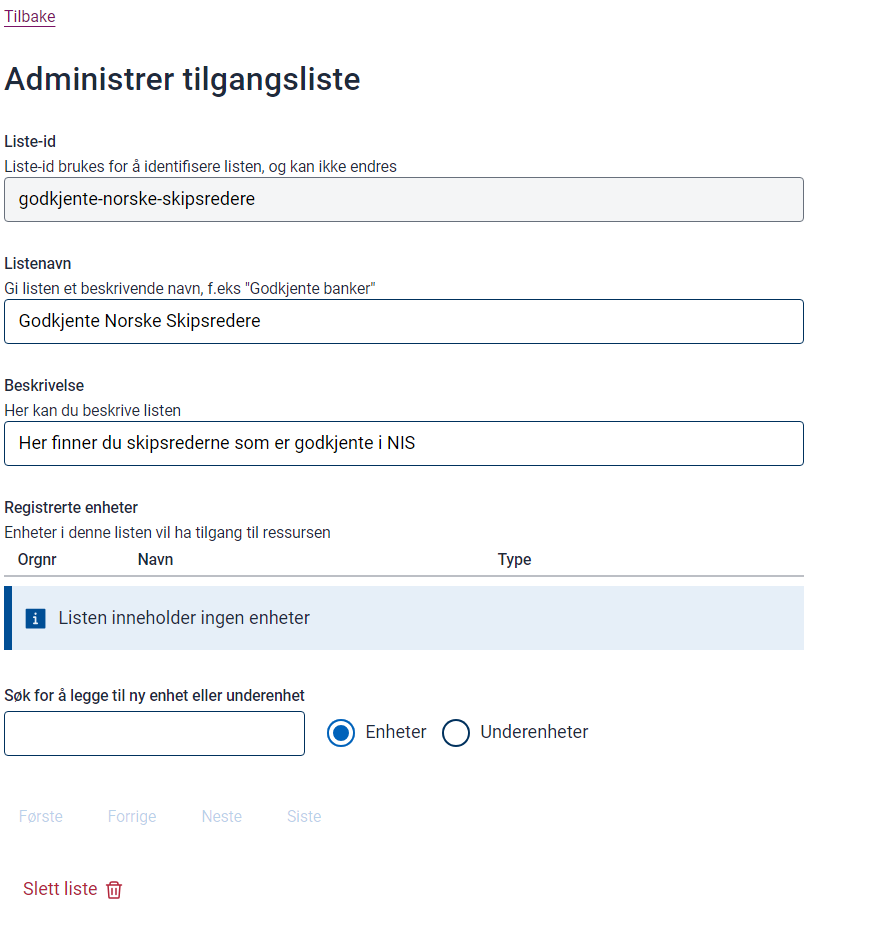Click the Registrerte enheter section label

(72, 507)
